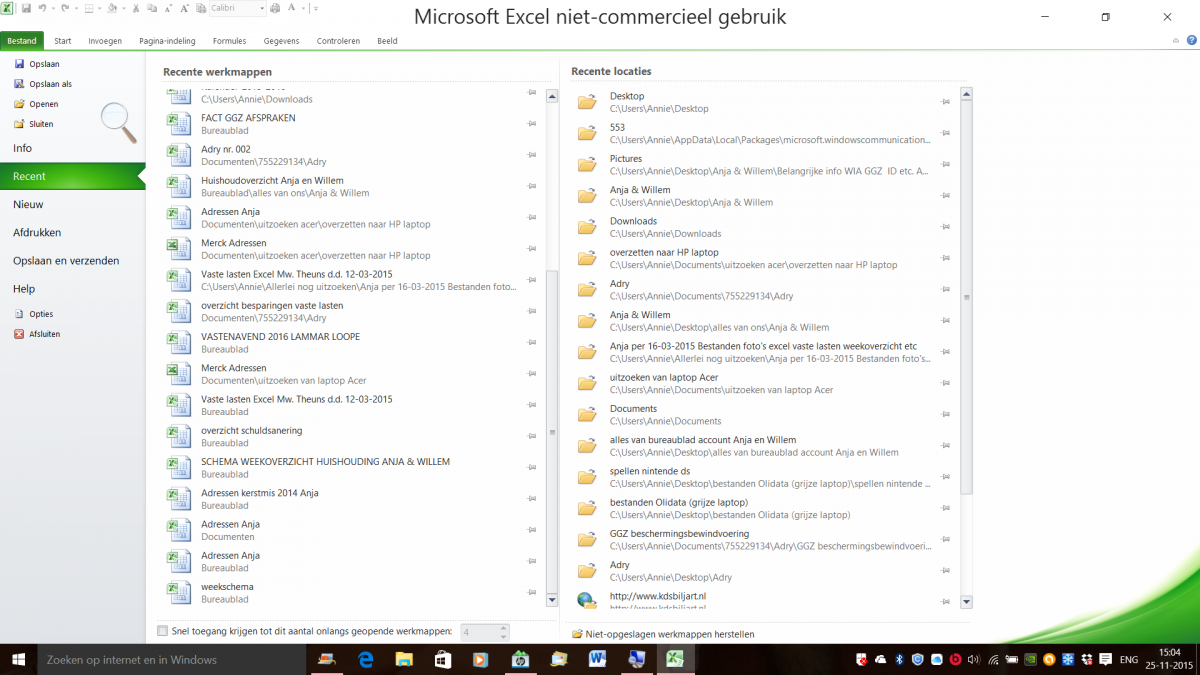Open the Wi-Fi network icon in the tray

(993, 660)
